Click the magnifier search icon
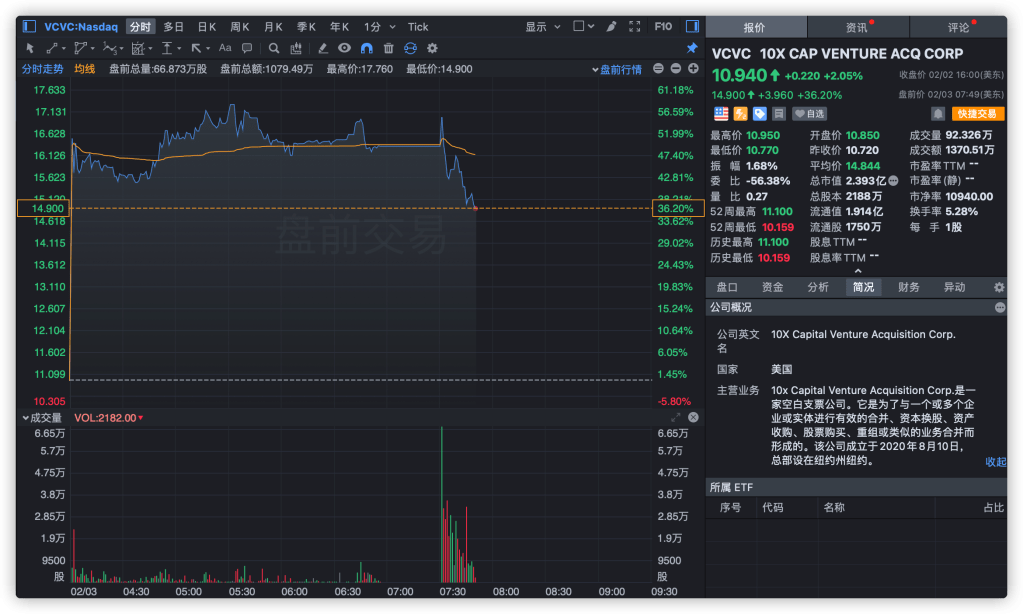The image size is (1023, 614). tap(273, 47)
